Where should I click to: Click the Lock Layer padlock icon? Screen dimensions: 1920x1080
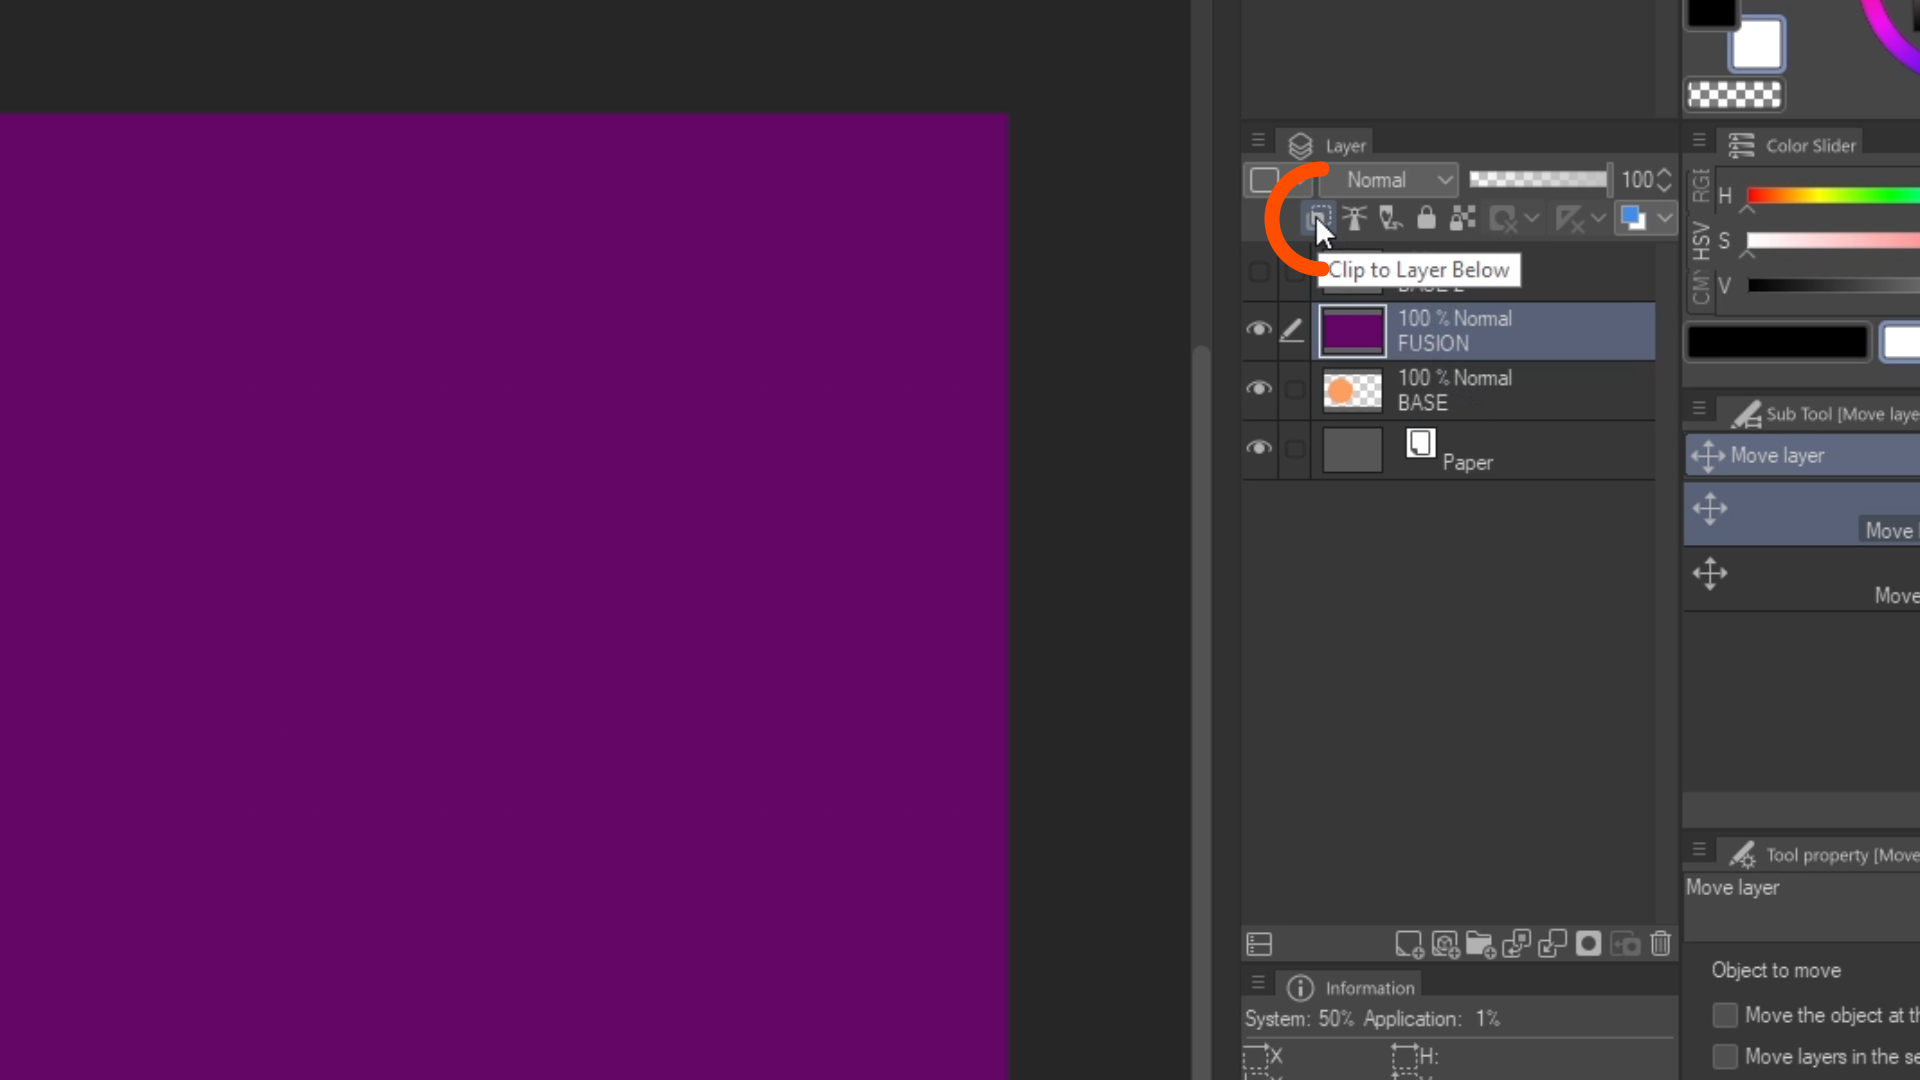1427,218
